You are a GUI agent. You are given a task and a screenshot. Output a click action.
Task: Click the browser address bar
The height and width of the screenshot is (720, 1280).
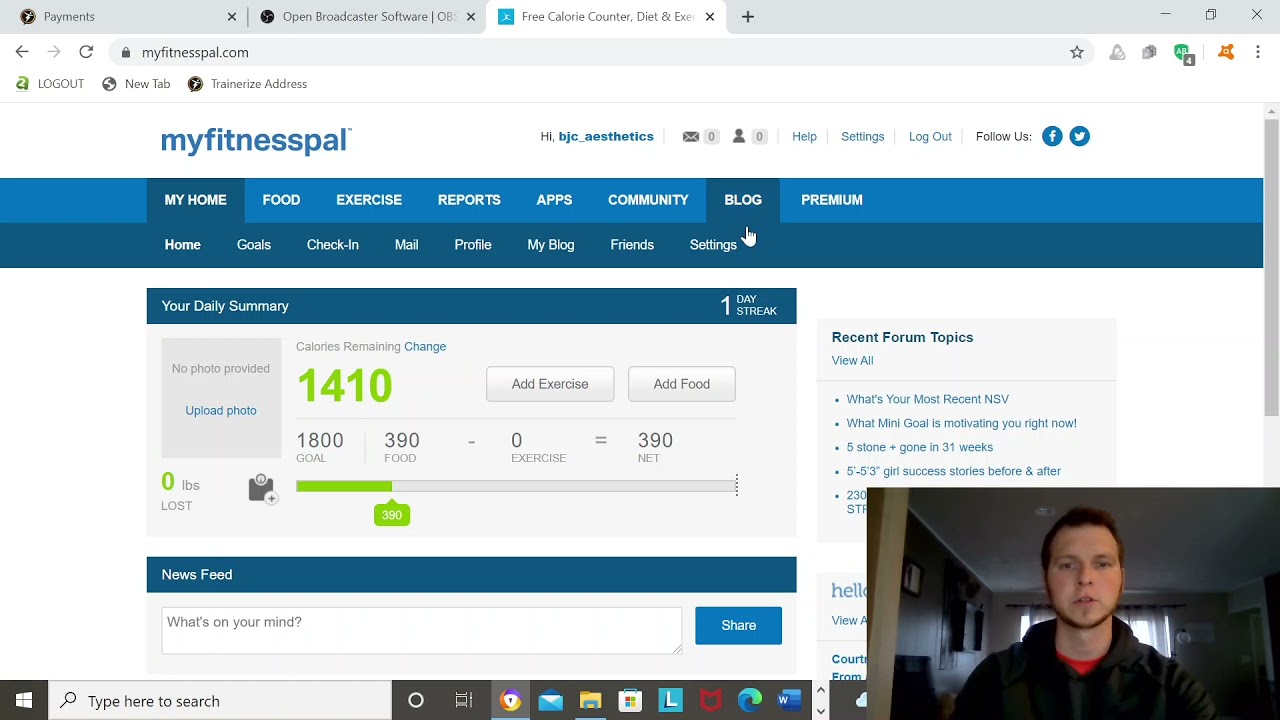(600, 52)
